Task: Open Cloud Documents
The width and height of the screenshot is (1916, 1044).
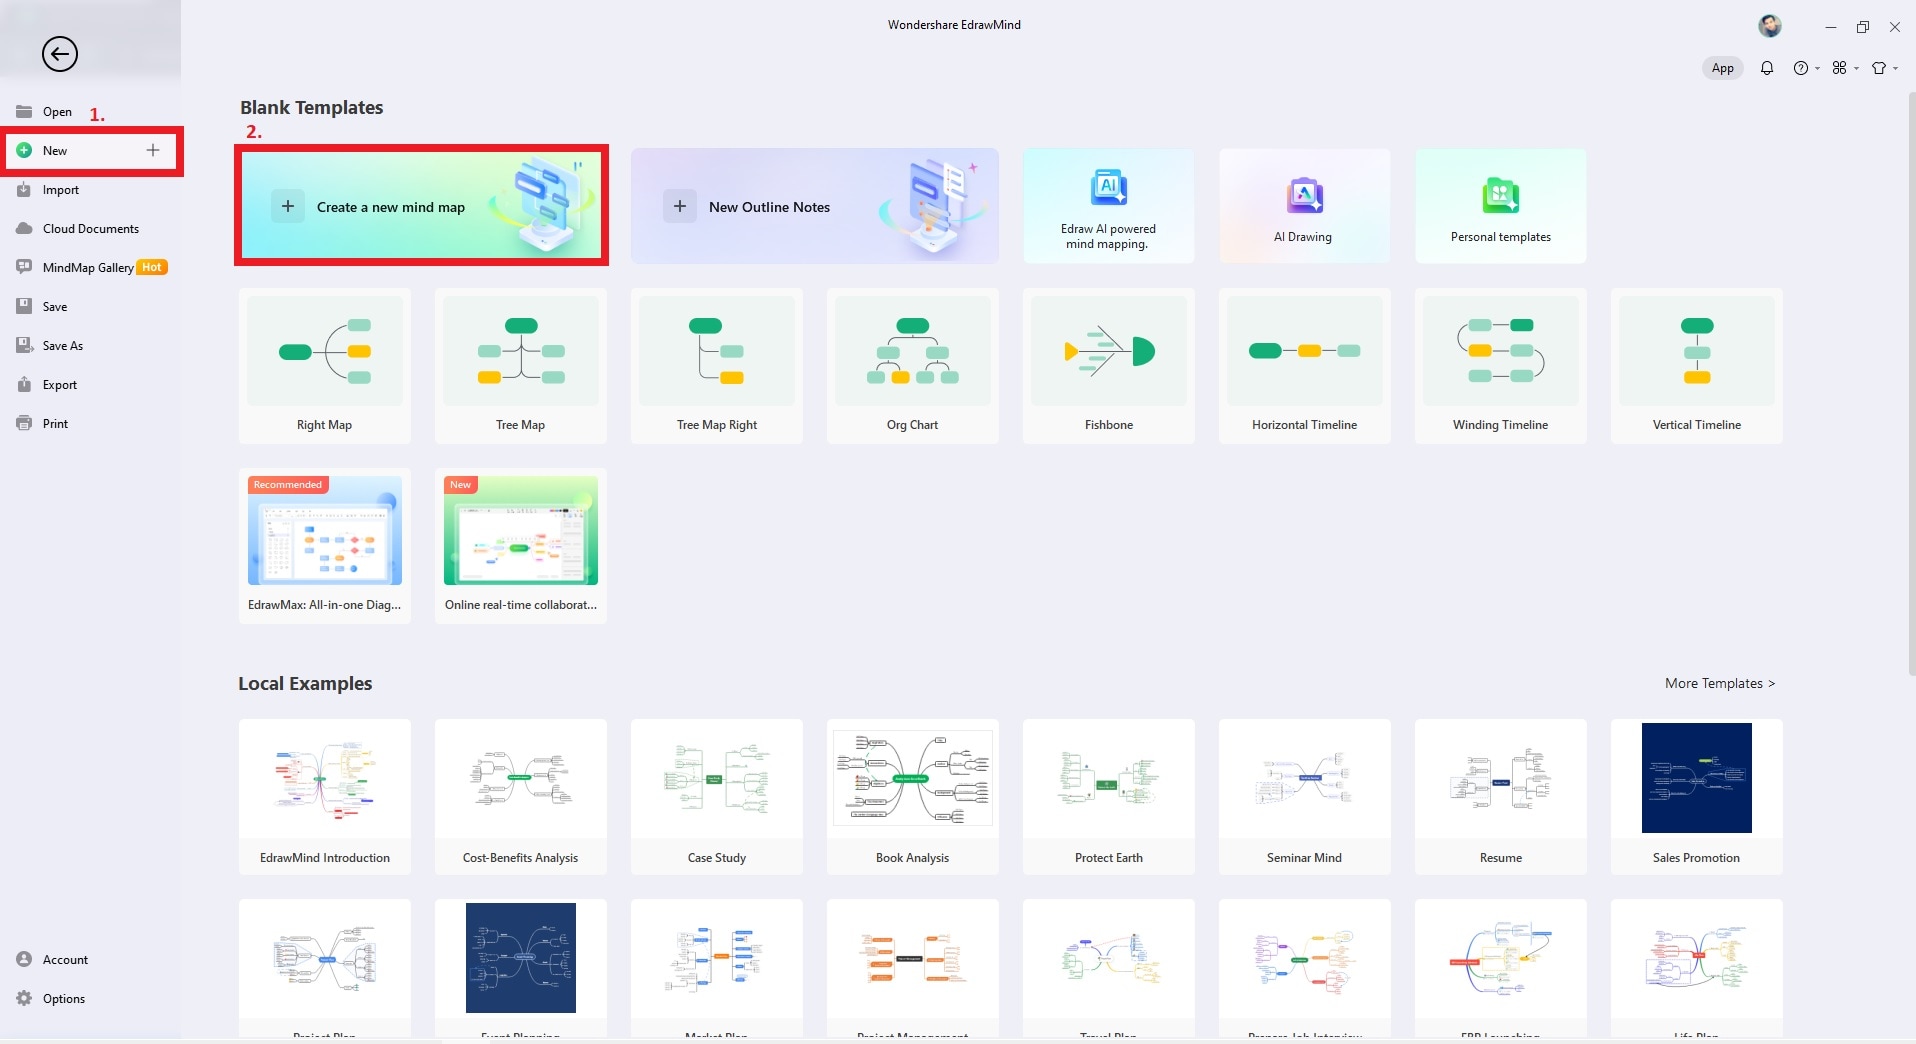Action: (90, 229)
